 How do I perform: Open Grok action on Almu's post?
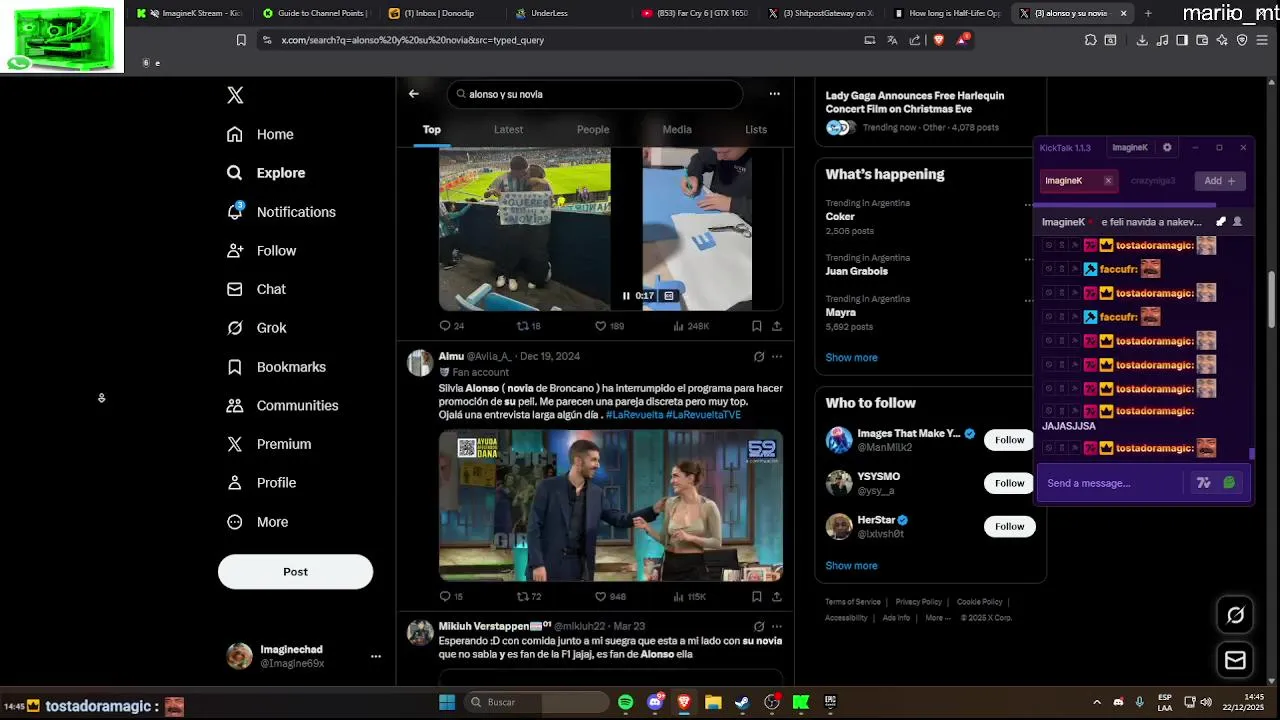pos(759,356)
